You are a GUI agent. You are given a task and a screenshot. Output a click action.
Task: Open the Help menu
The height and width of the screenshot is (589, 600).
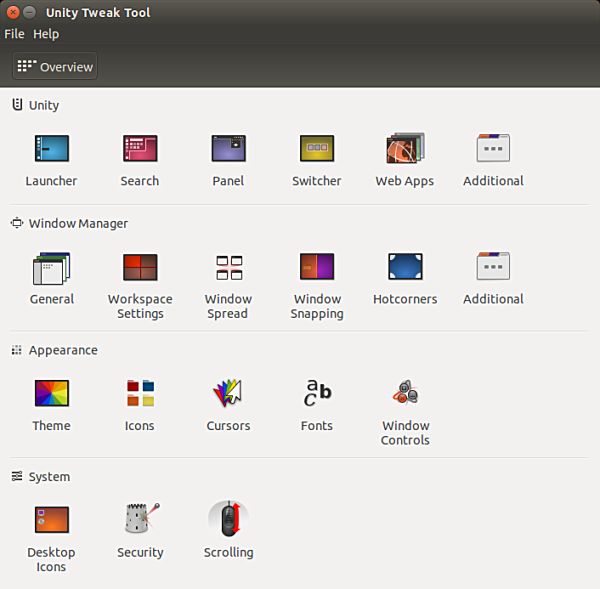(46, 34)
